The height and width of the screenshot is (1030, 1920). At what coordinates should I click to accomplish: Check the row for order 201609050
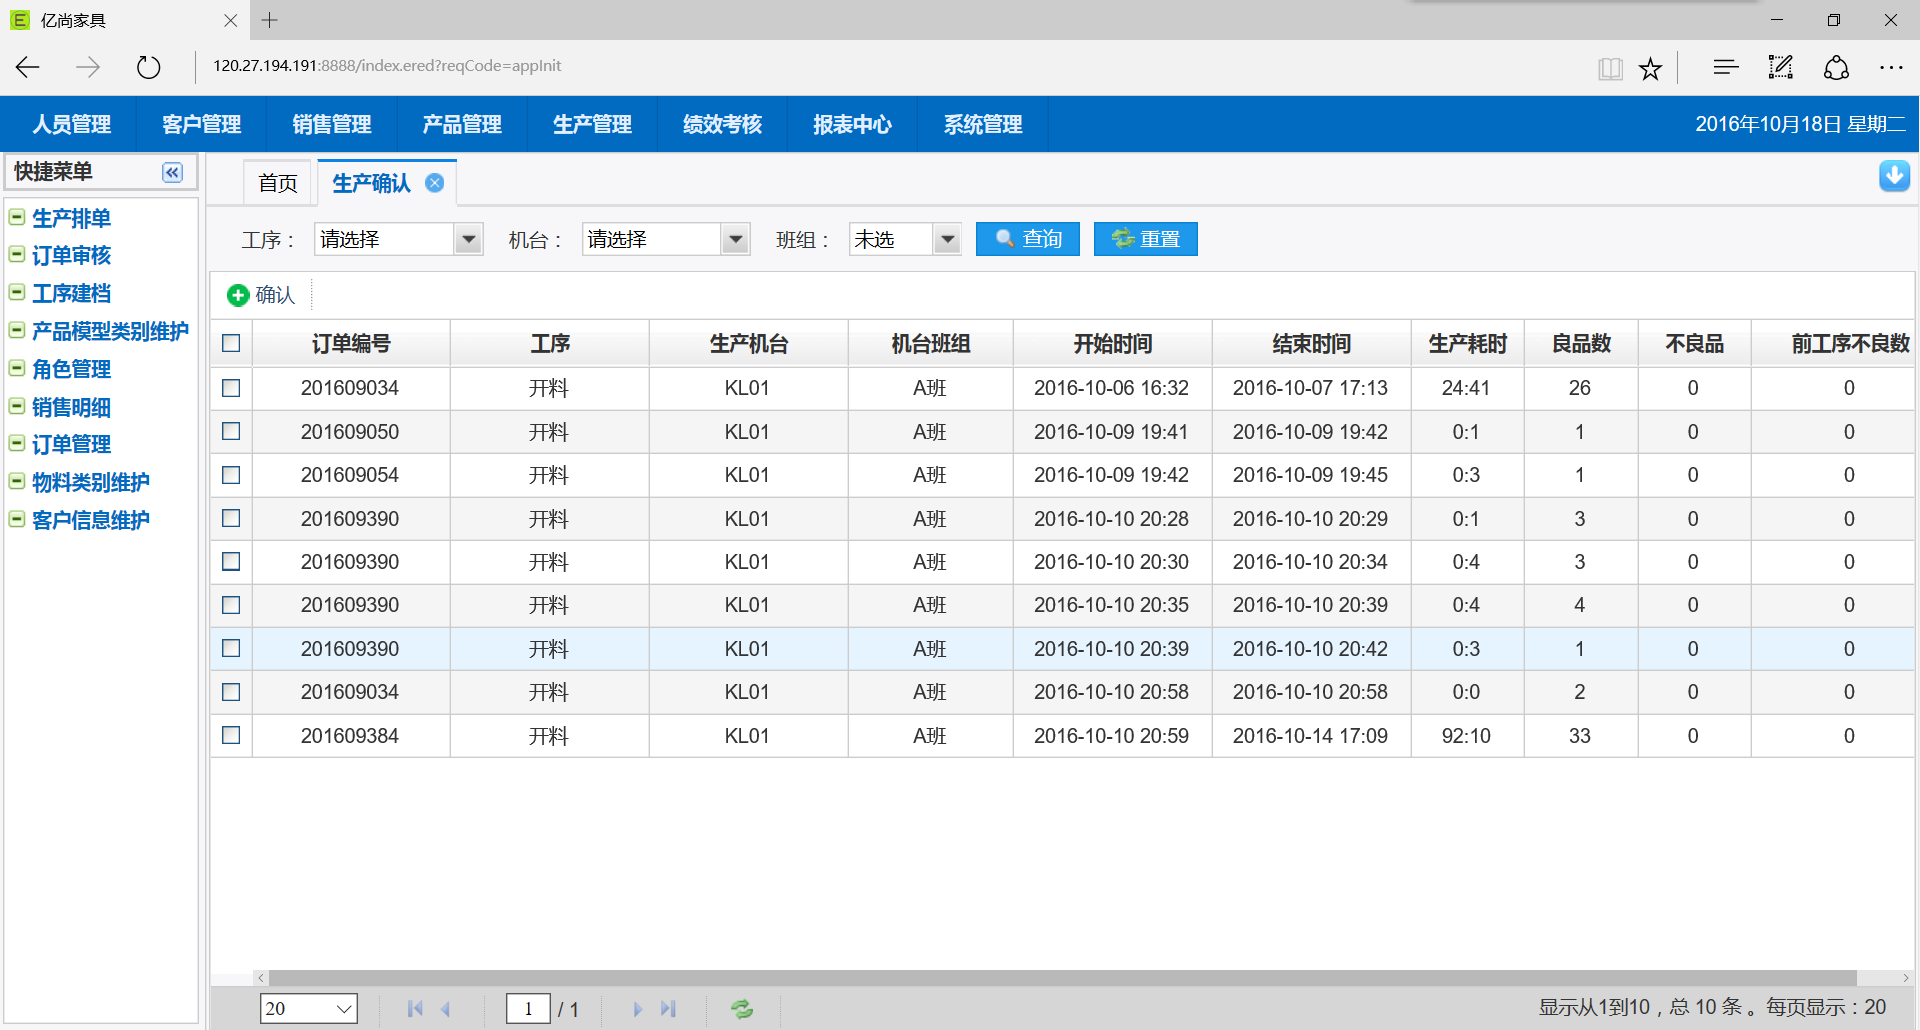coord(231,431)
